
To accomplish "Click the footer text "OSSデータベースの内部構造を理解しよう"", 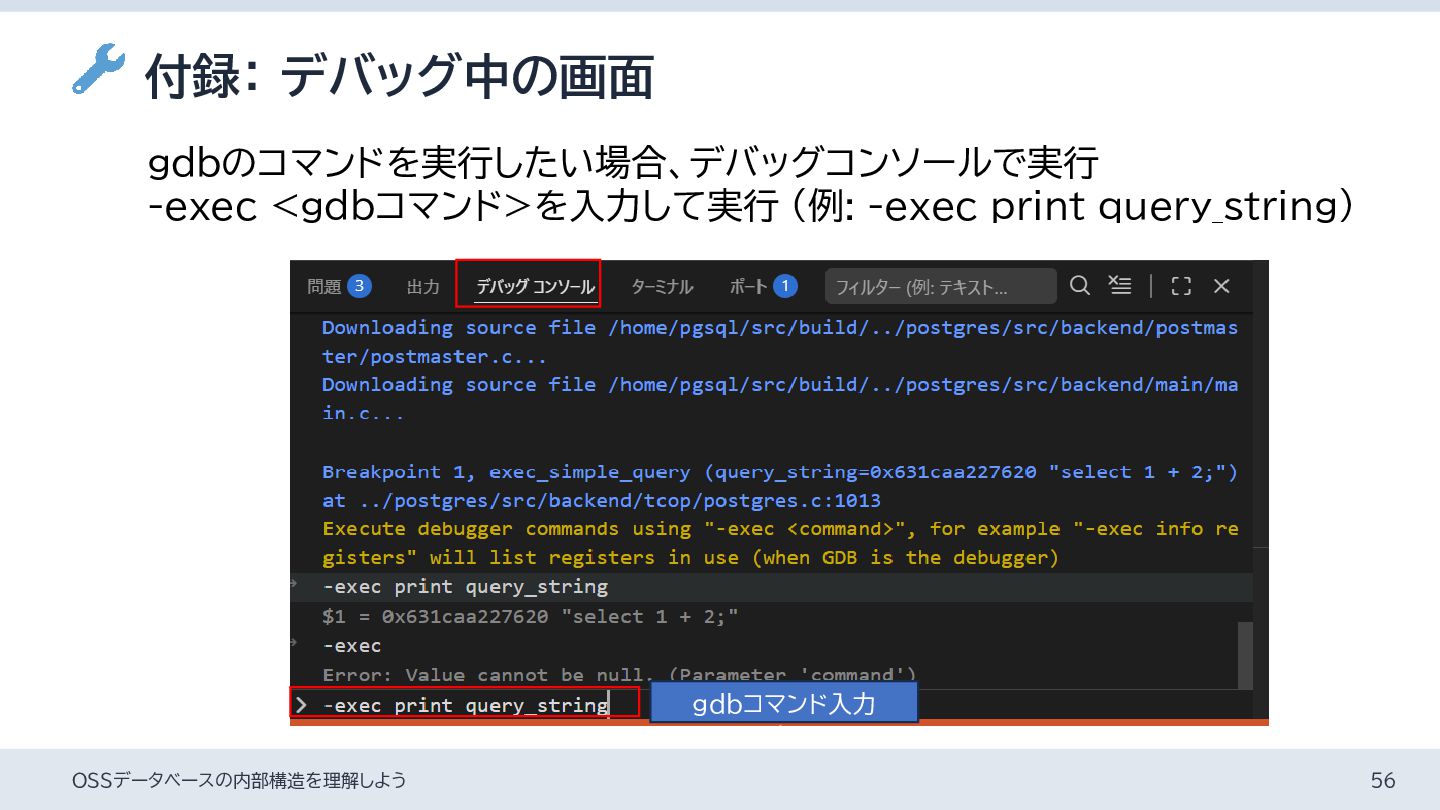I will click(240, 780).
